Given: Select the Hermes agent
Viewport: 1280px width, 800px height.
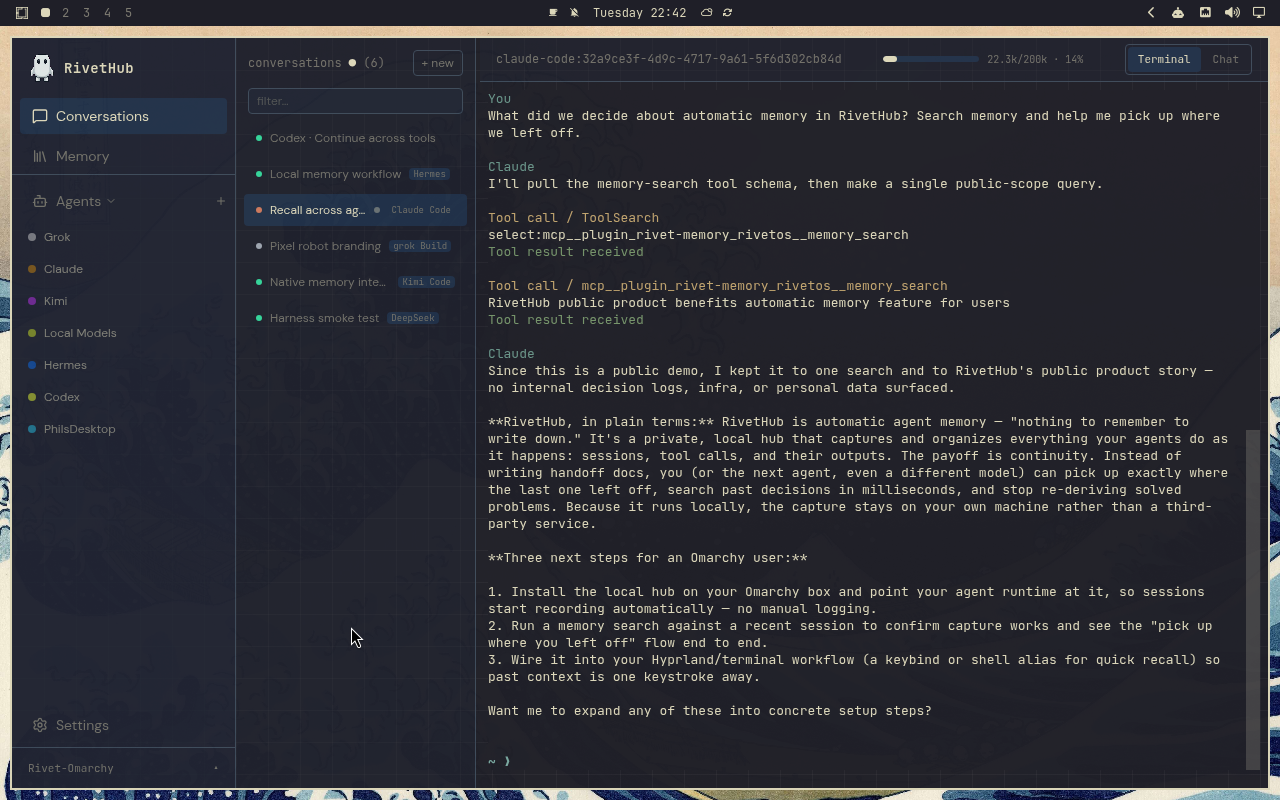Looking at the screenshot, I should coord(124,365).
